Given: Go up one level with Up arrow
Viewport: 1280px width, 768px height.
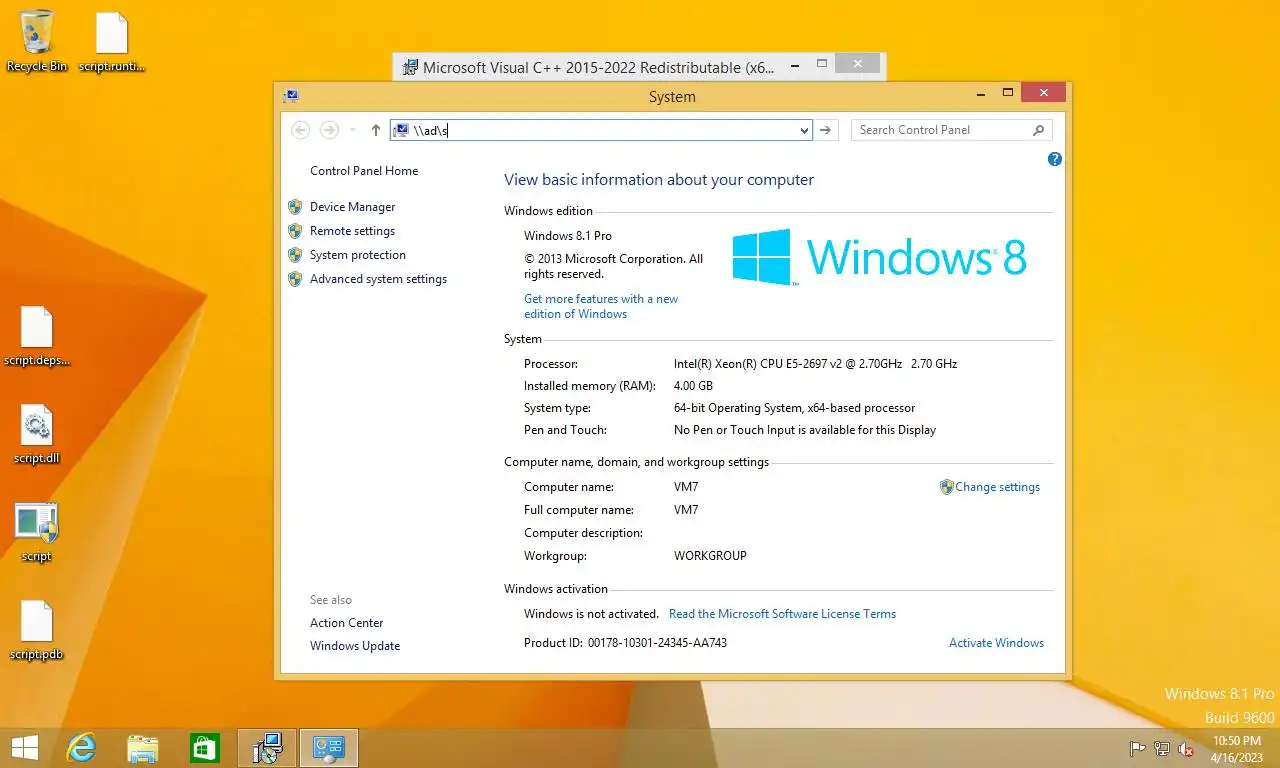Looking at the screenshot, I should point(376,130).
